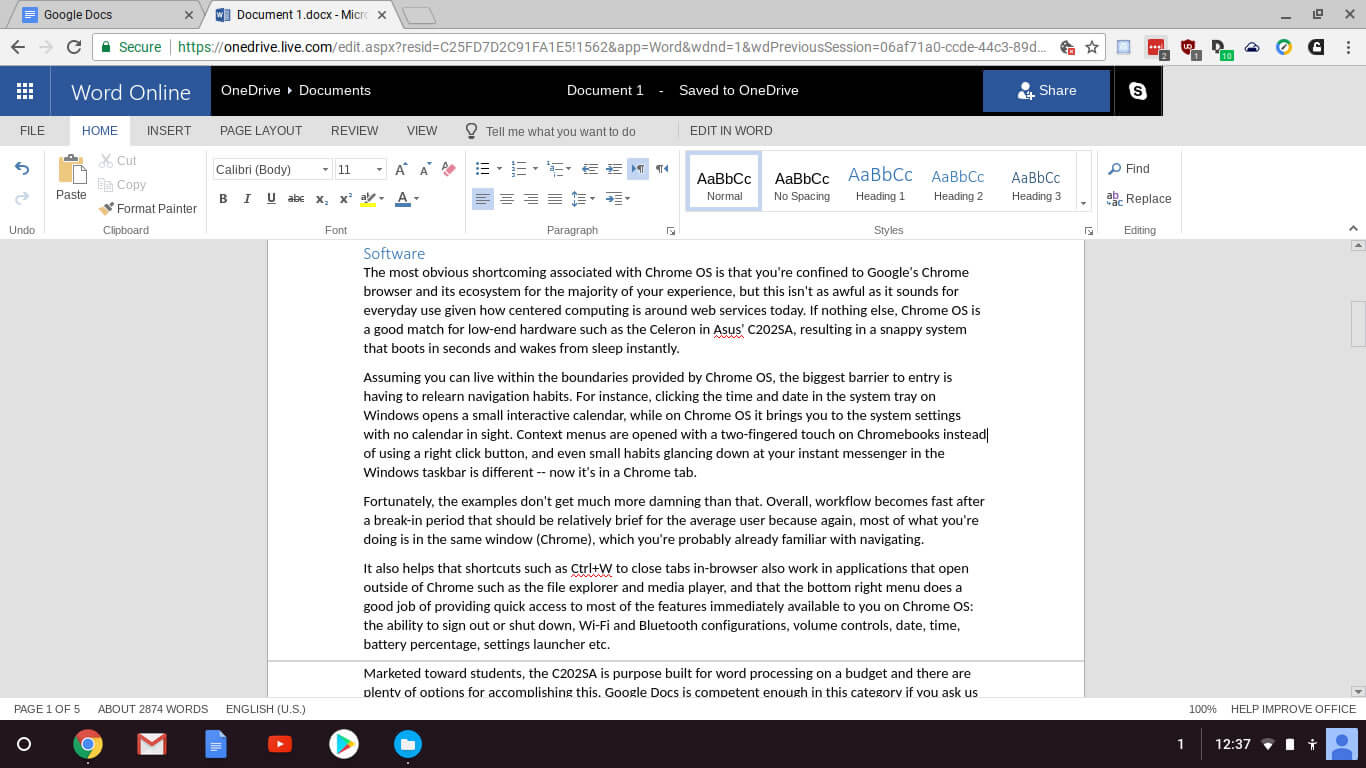Open Google Docs from the shelf
The image size is (1366, 768).
tap(216, 744)
